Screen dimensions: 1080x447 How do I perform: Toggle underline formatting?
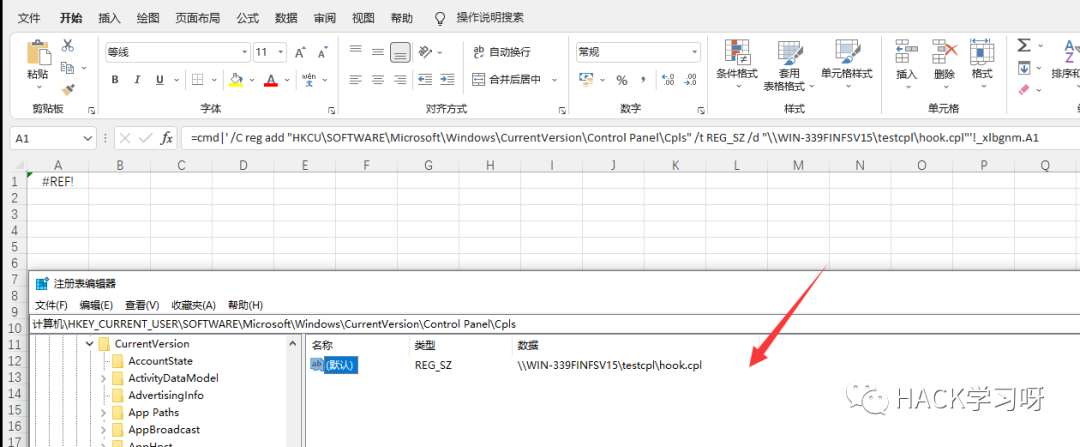click(x=160, y=80)
